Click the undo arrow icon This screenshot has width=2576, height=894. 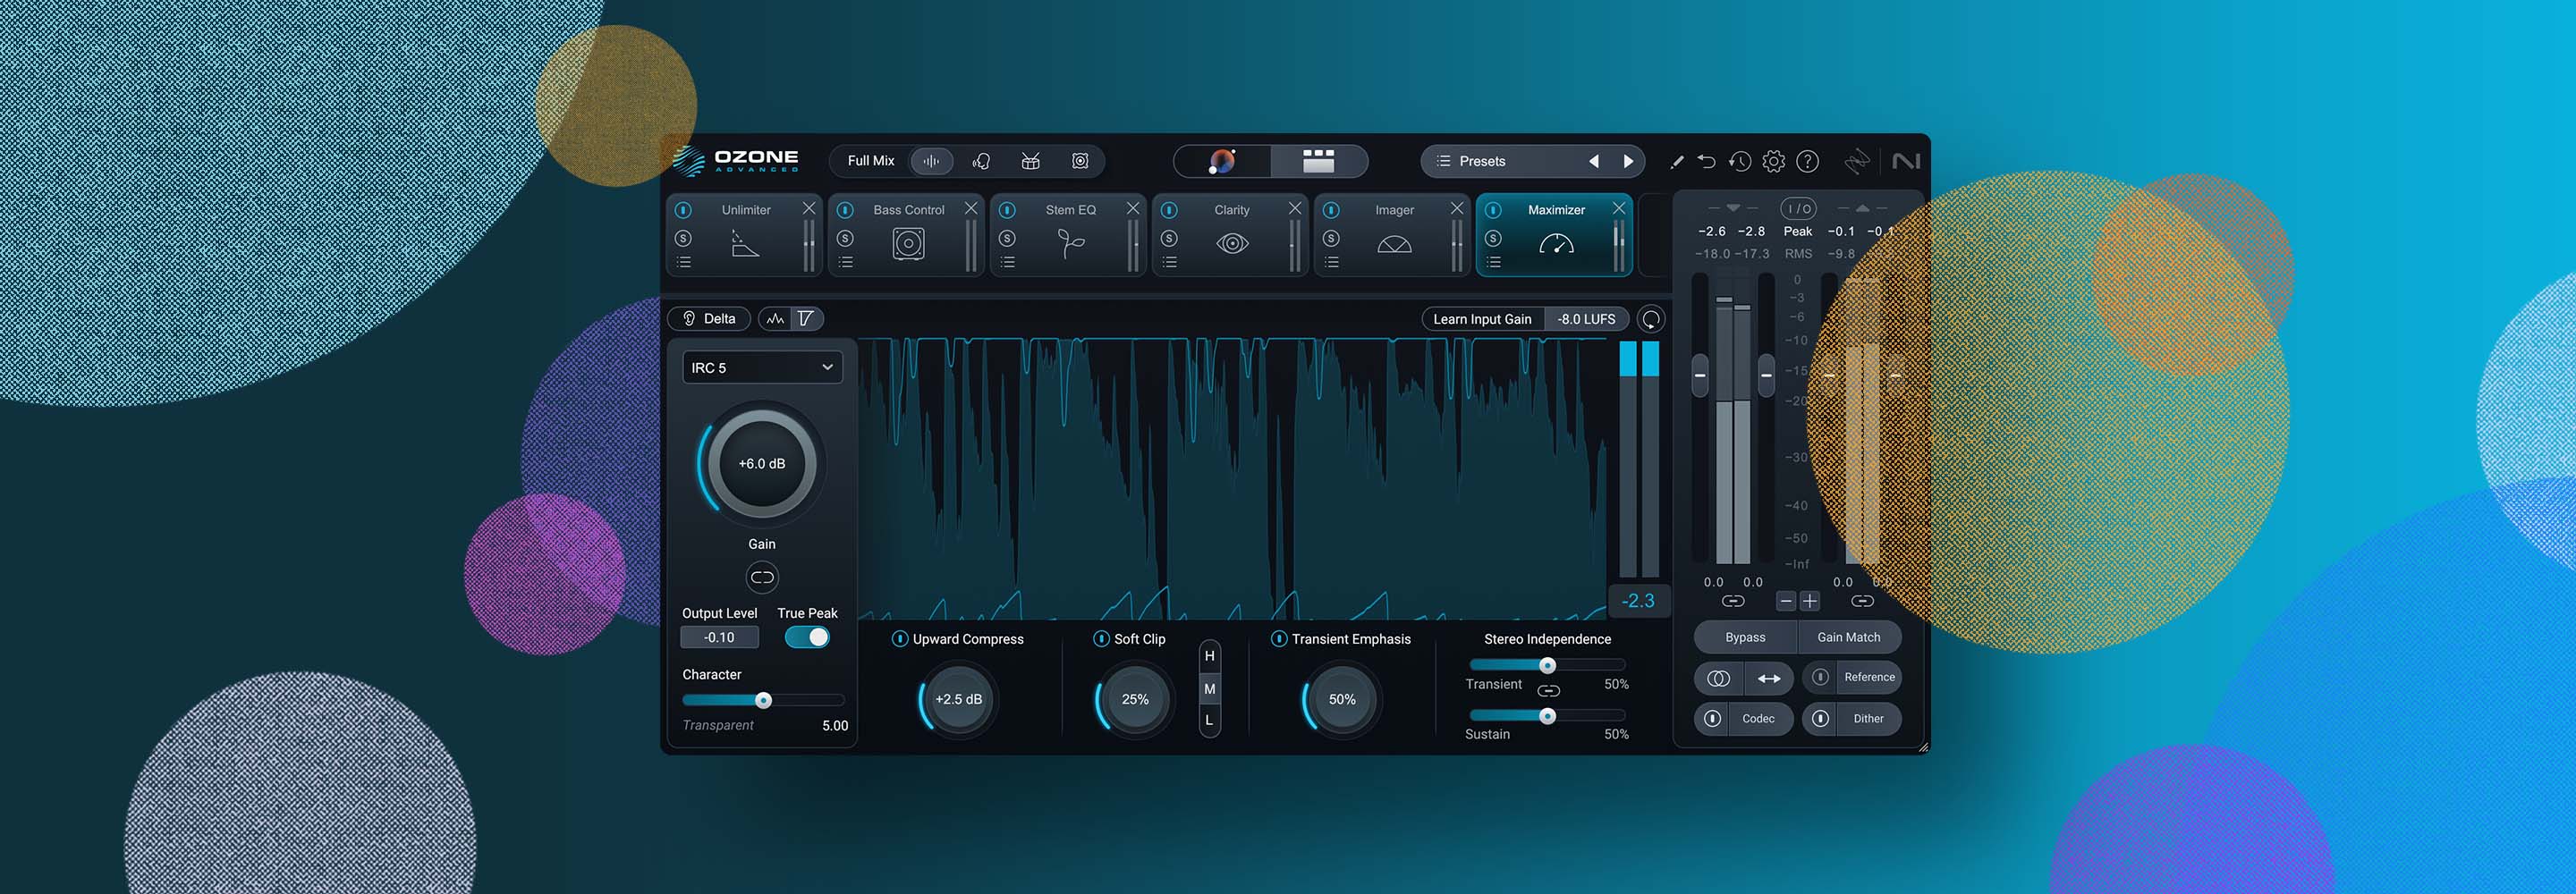(1707, 161)
